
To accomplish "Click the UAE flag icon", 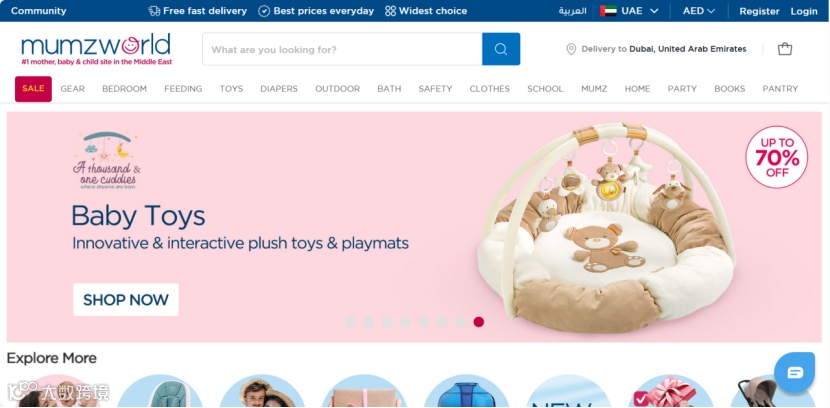I will tap(608, 11).
